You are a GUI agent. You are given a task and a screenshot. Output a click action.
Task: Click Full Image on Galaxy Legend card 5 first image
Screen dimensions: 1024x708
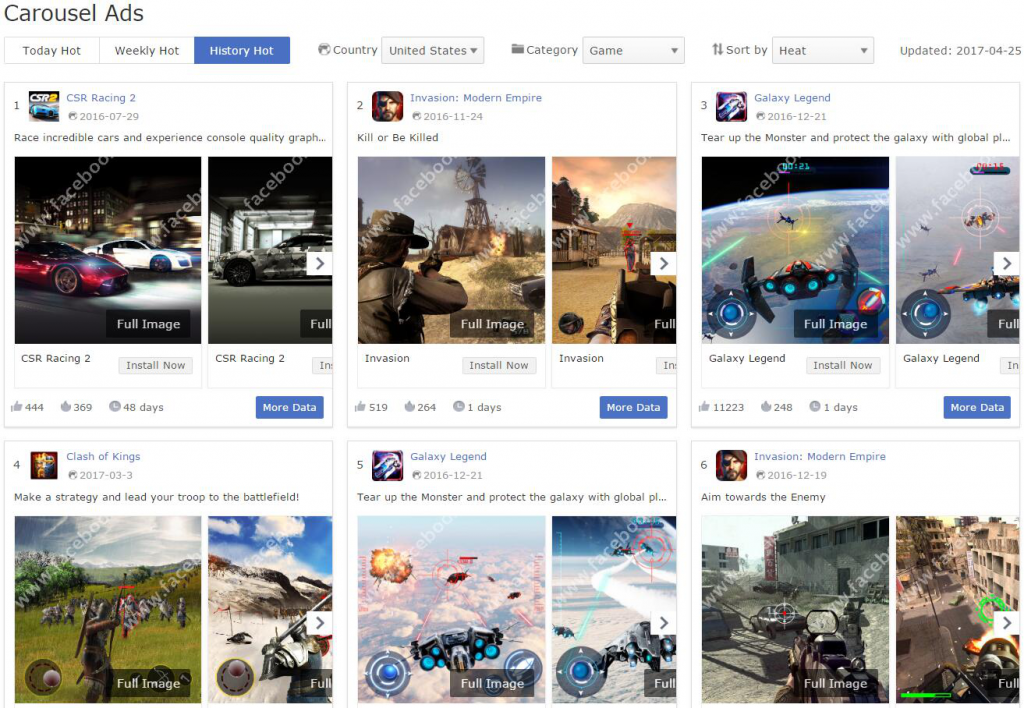492,683
